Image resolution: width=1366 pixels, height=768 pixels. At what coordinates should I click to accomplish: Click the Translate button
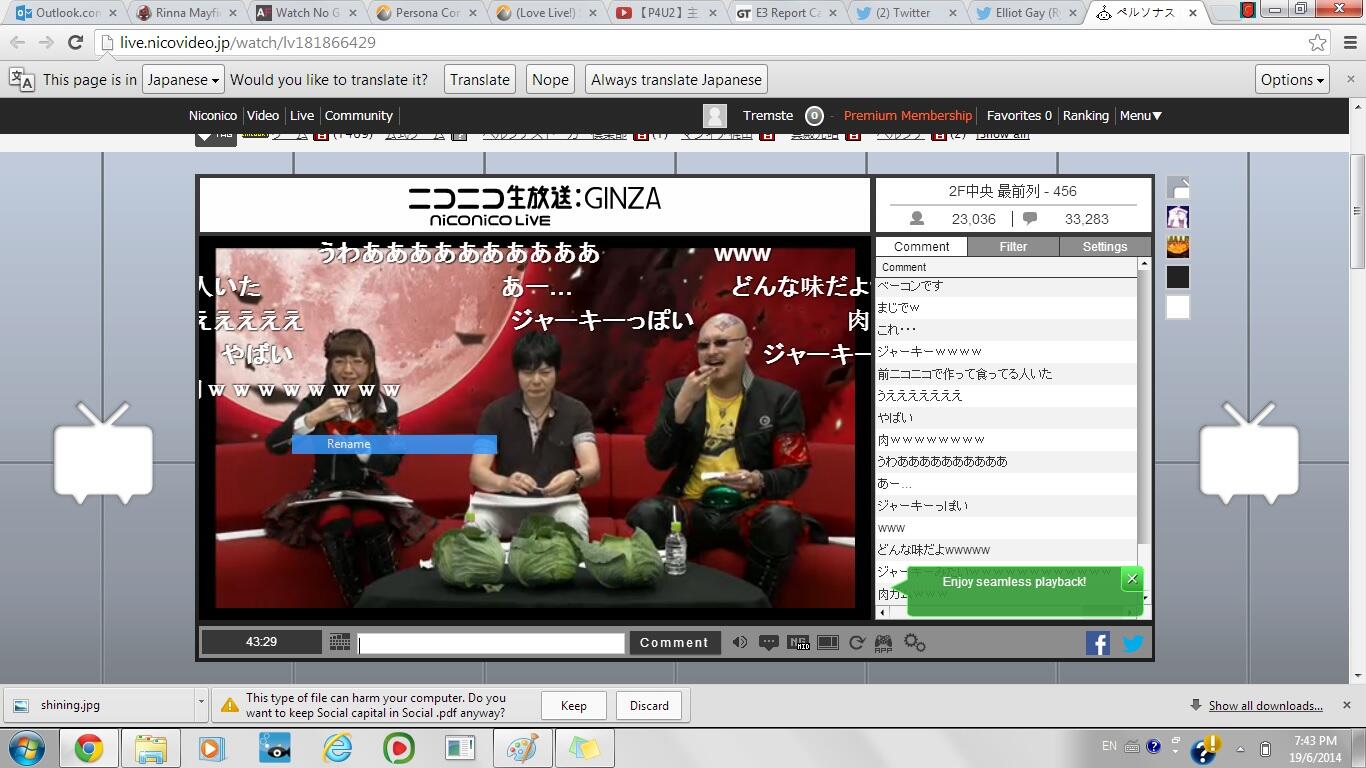(480, 80)
